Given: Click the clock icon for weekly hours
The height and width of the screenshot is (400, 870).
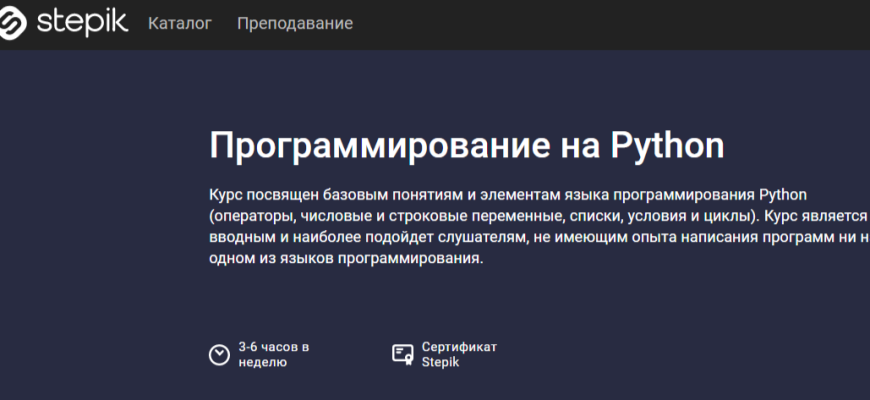Looking at the screenshot, I should click(219, 354).
